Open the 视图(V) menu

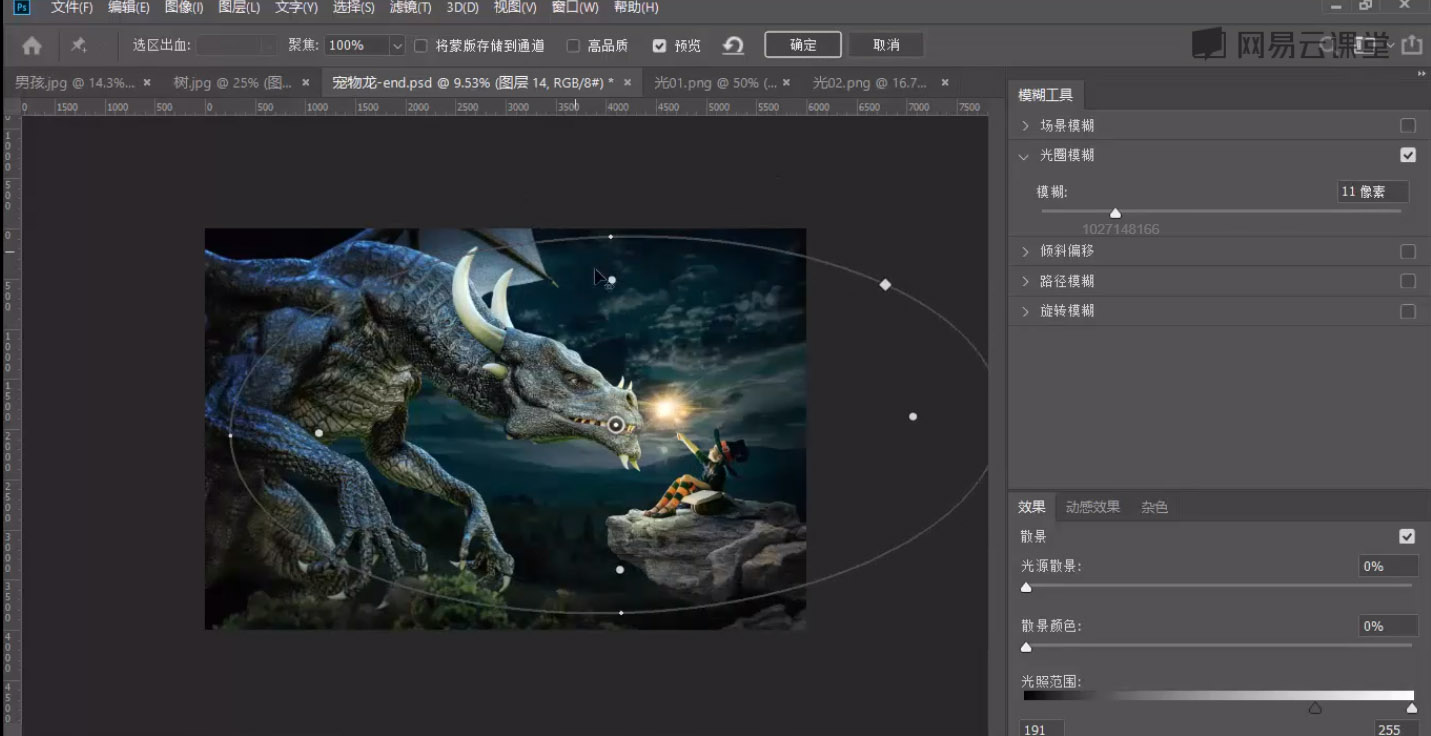click(x=515, y=8)
